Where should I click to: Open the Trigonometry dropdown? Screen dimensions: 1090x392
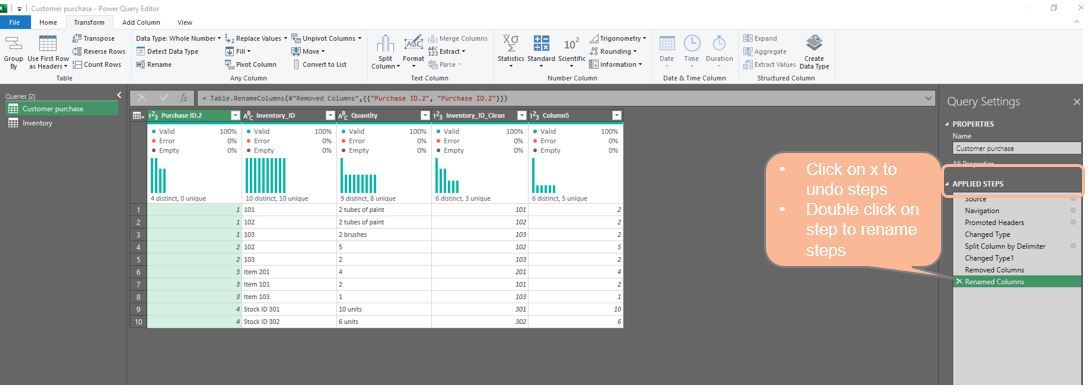click(x=617, y=38)
